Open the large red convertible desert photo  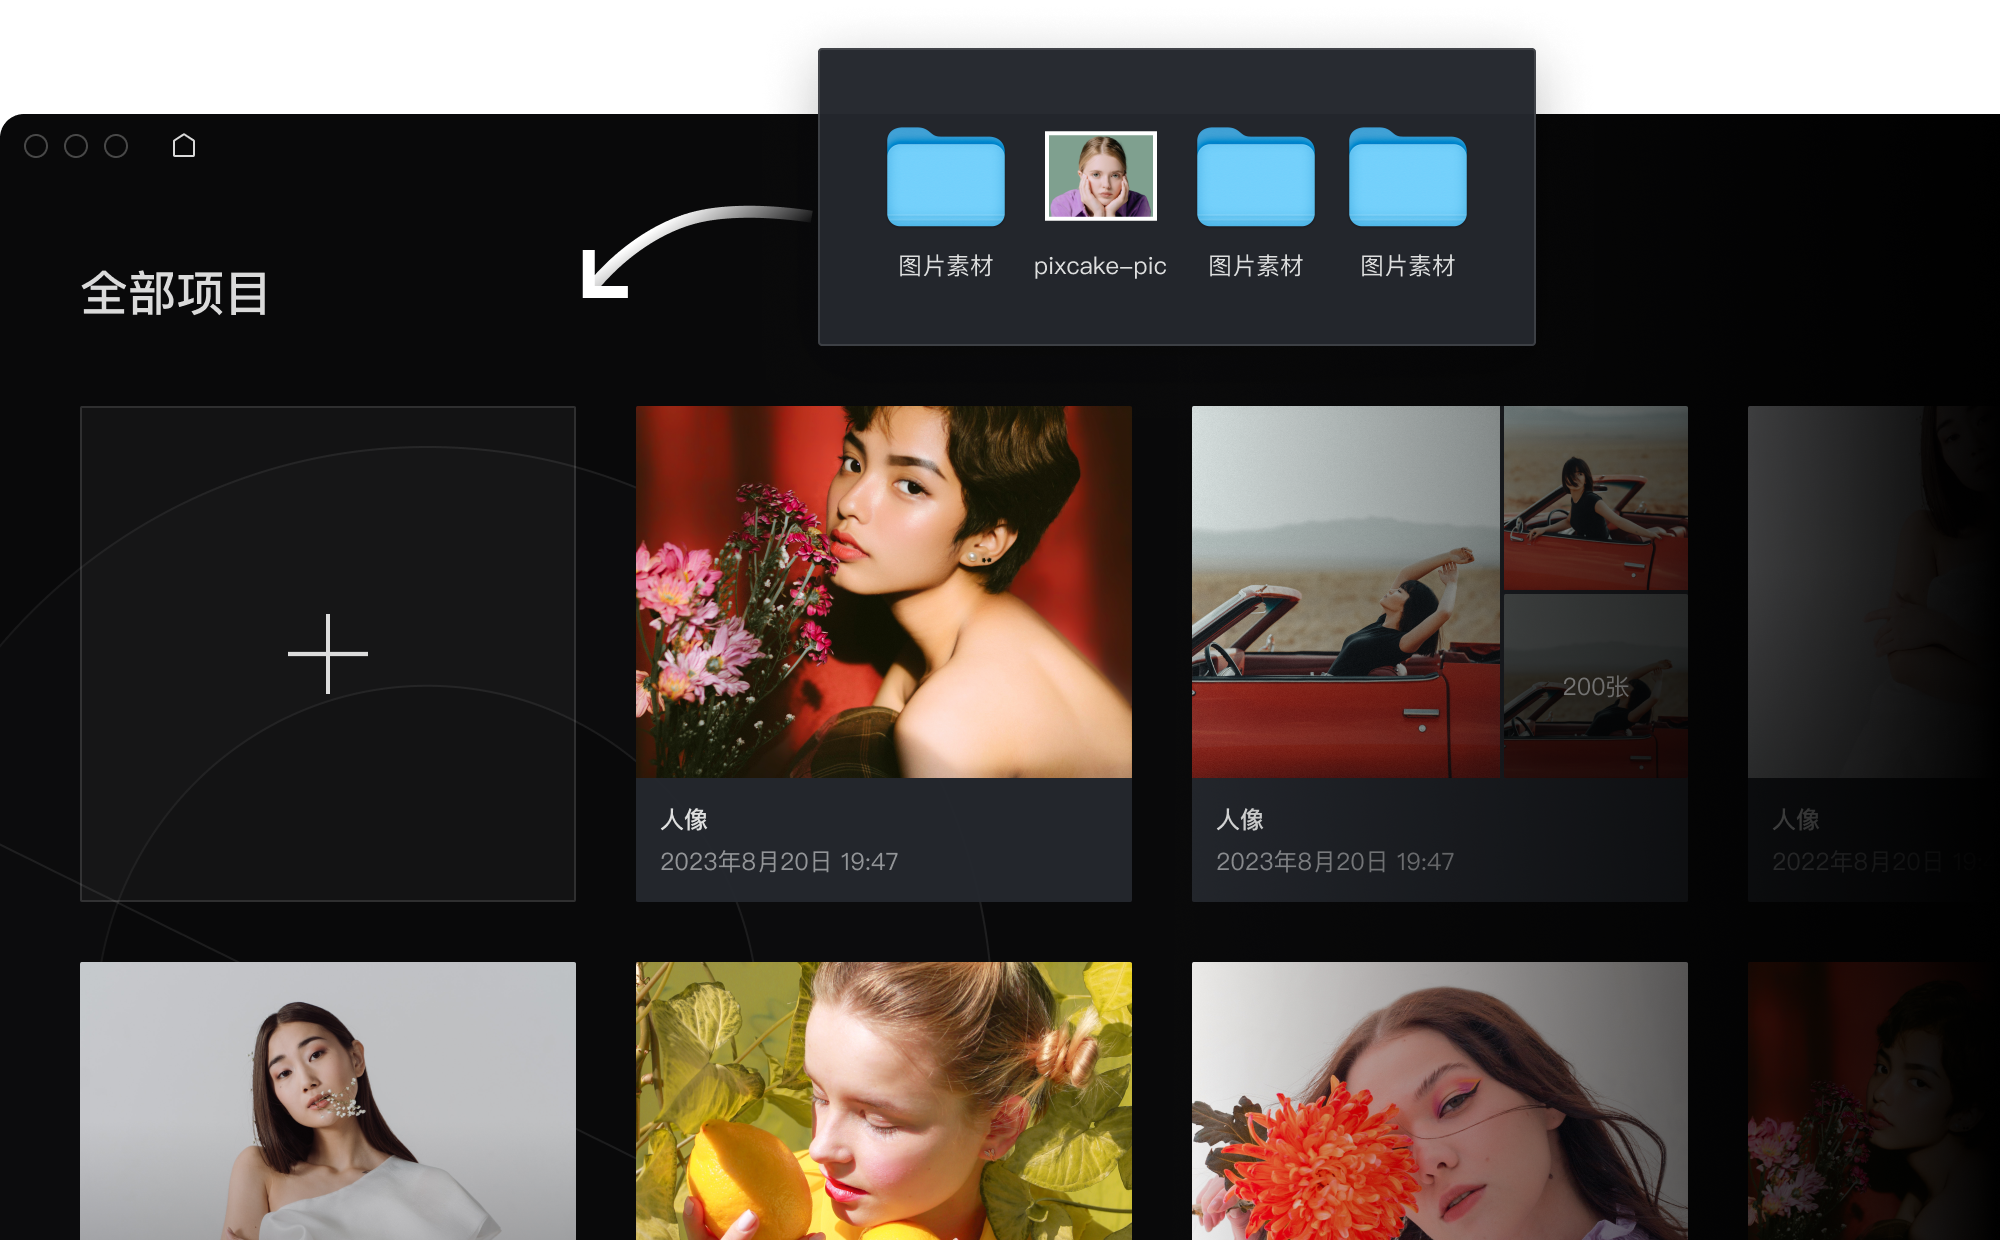point(1345,592)
